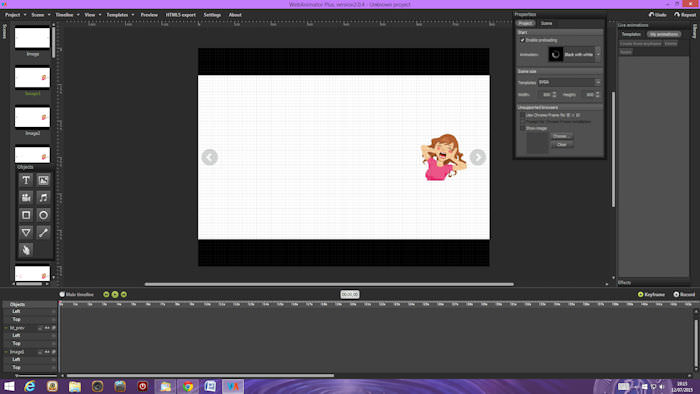Screen dimensions: 700x394
Task: Expand the bt_prev timeline object
Action: pyautogui.click(x=6, y=328)
